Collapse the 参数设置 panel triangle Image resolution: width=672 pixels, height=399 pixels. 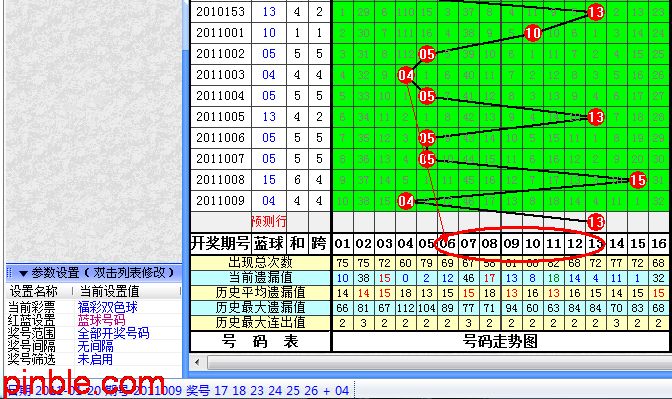click(23, 273)
